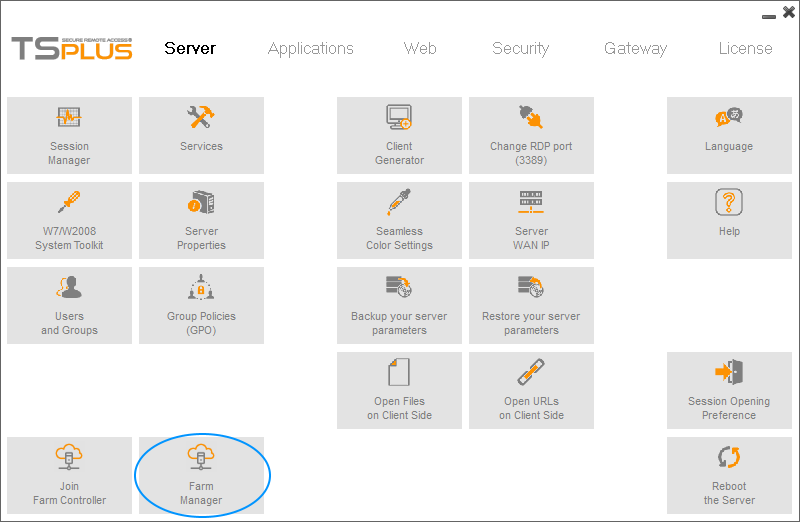800x522 pixels.
Task: Open Seamless Color Settings
Action: pyautogui.click(x=399, y=220)
